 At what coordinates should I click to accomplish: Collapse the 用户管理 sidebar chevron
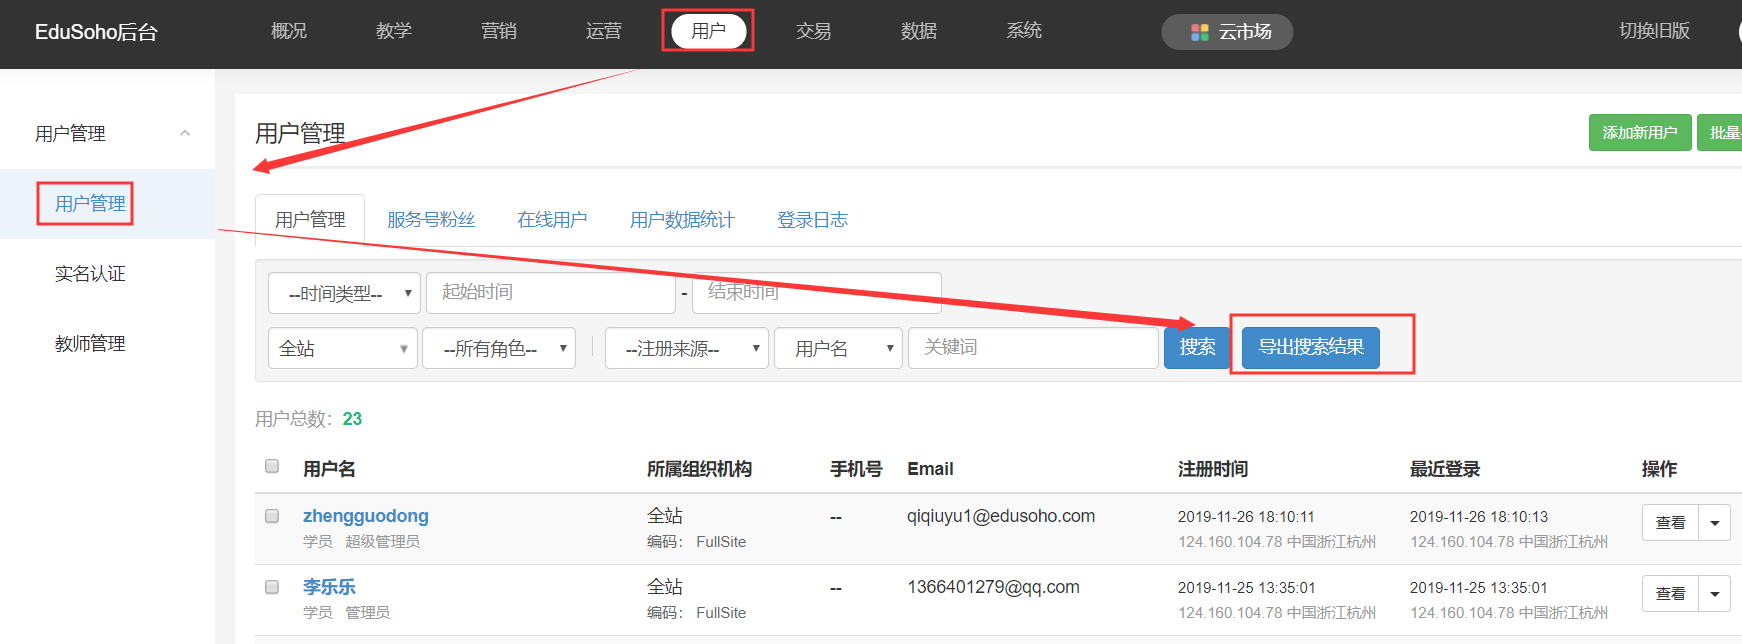(x=185, y=133)
